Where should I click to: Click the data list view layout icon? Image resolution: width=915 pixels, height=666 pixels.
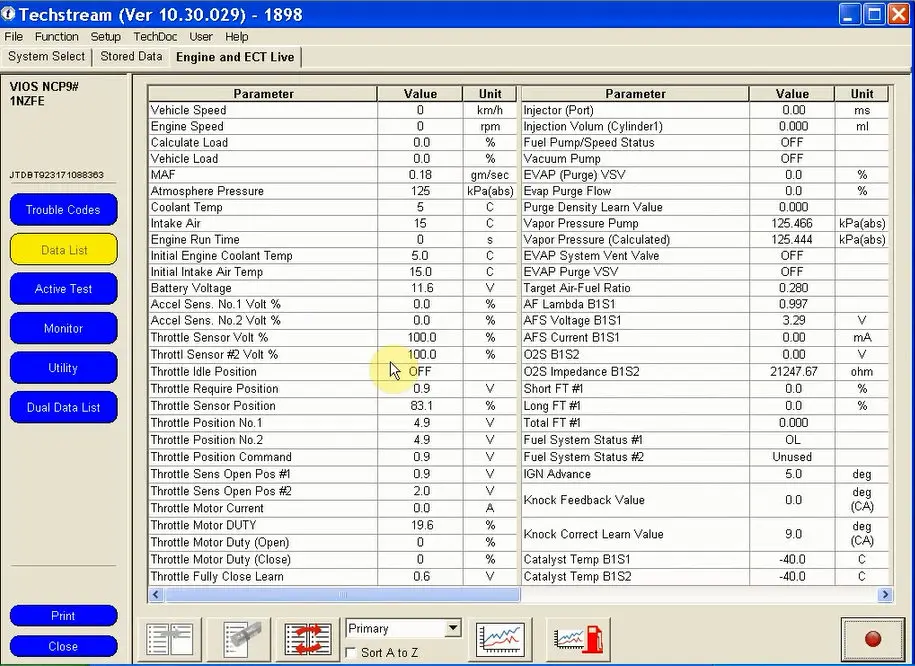[170, 639]
